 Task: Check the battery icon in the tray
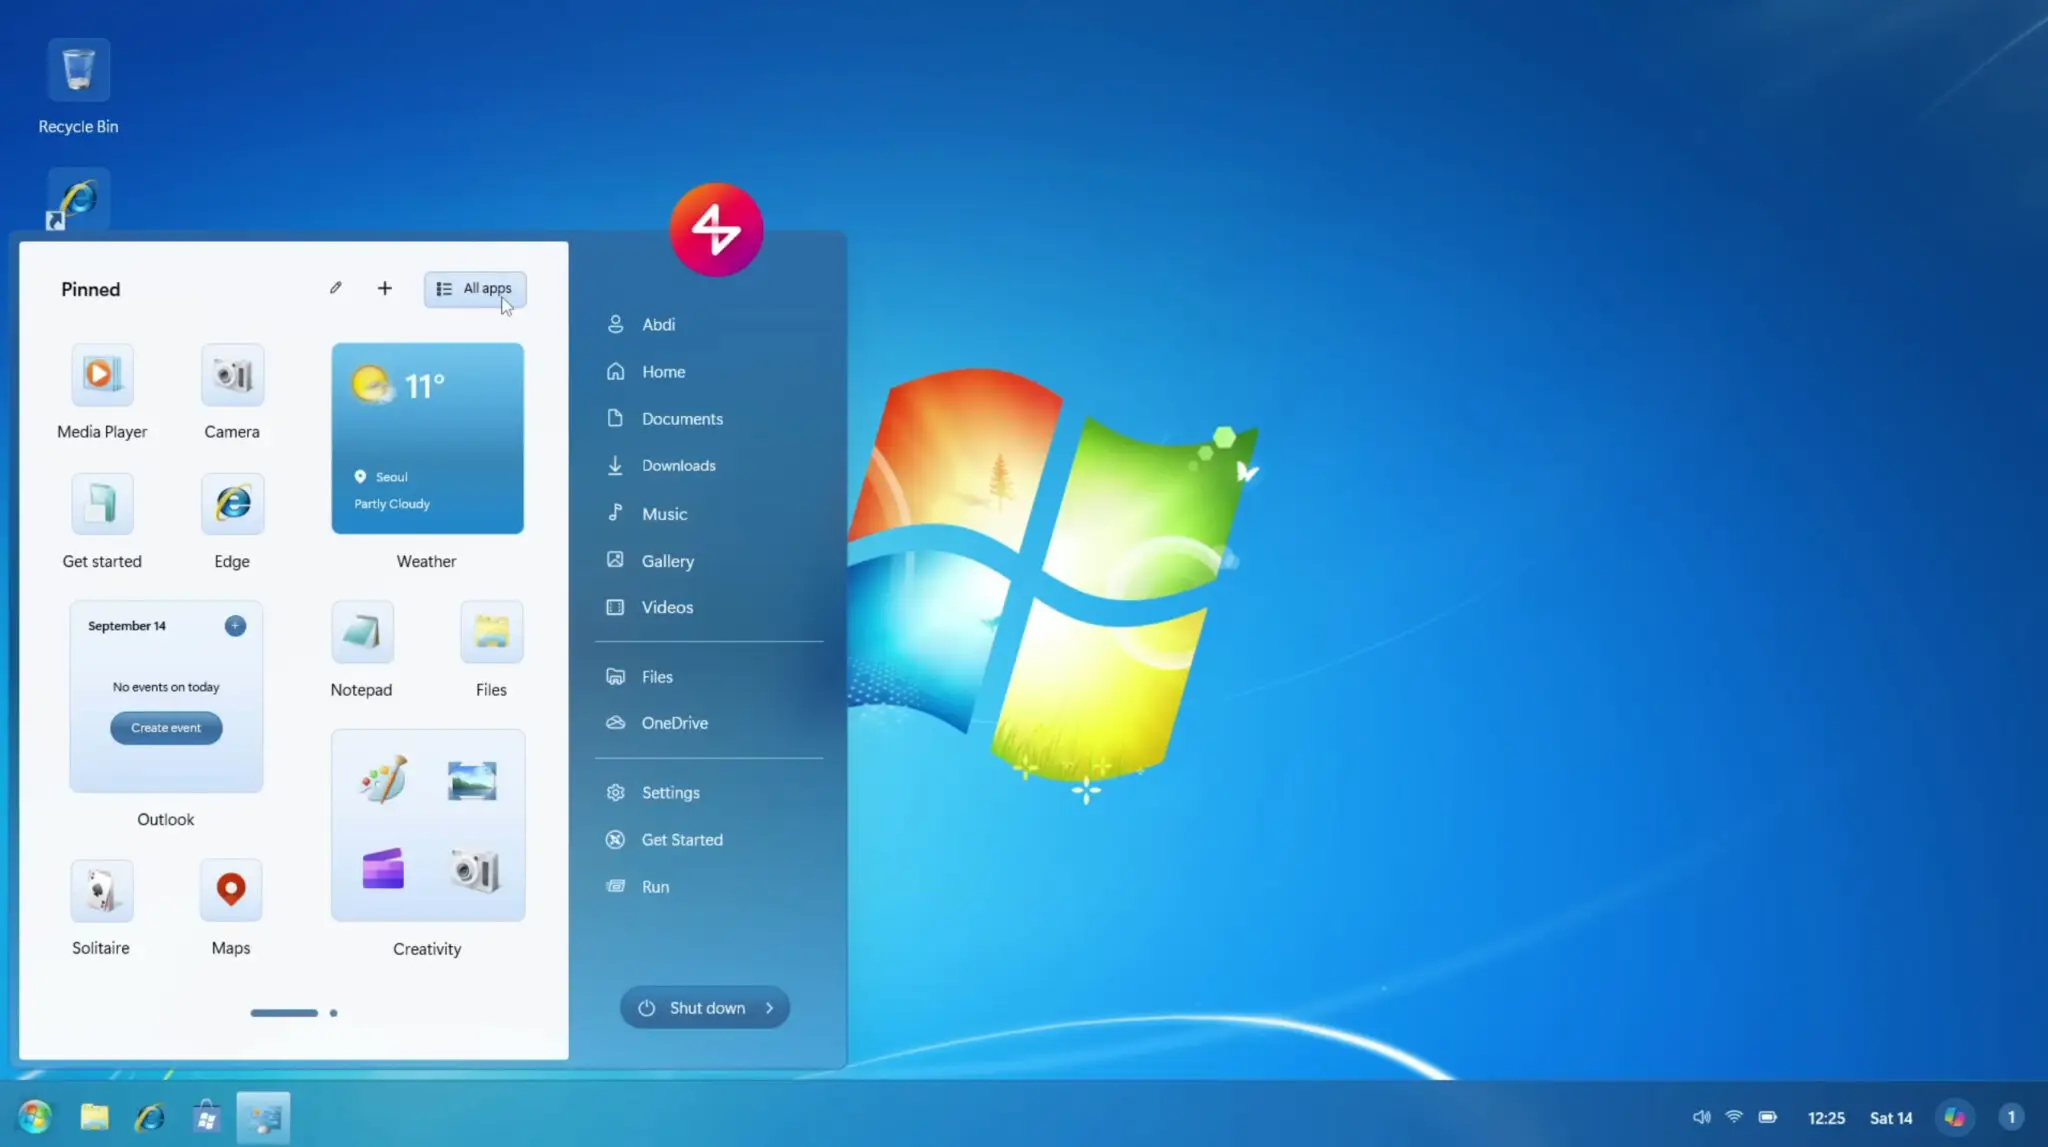point(1768,1117)
